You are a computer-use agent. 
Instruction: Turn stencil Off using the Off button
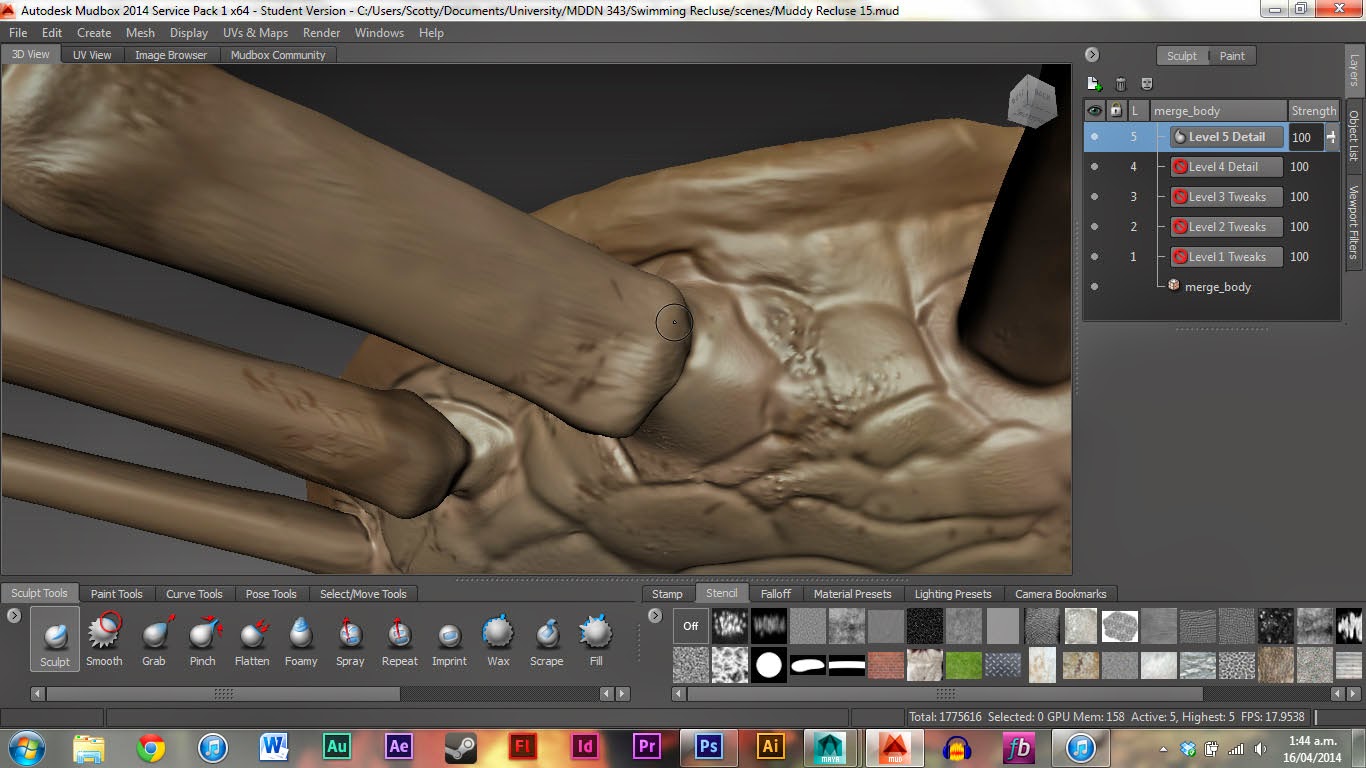(x=690, y=626)
